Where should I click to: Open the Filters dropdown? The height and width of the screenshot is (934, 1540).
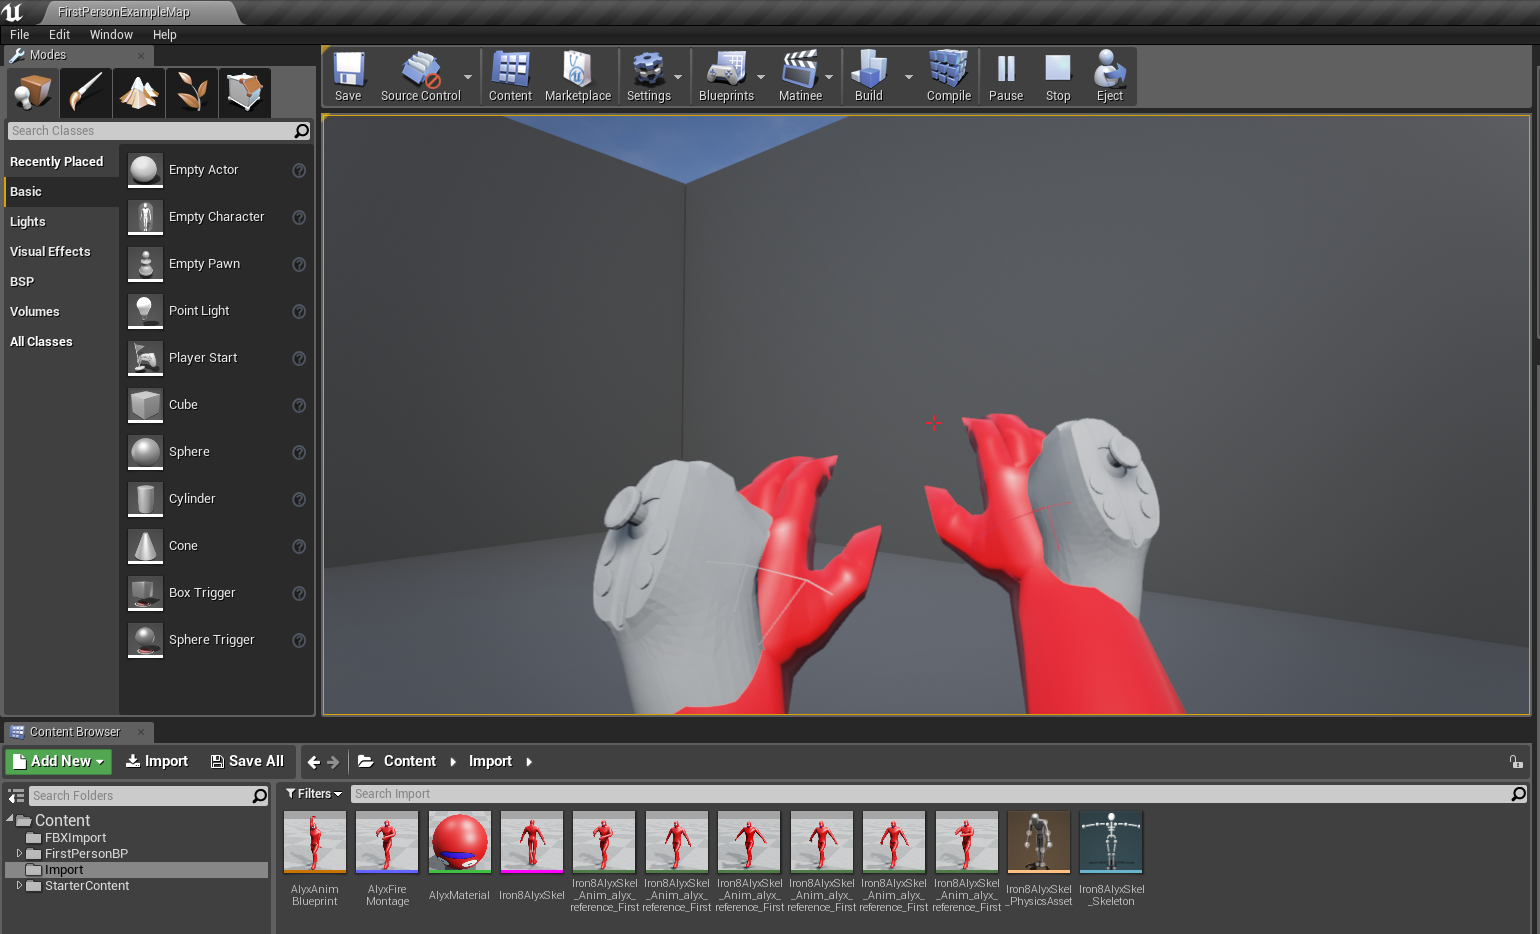click(x=314, y=794)
